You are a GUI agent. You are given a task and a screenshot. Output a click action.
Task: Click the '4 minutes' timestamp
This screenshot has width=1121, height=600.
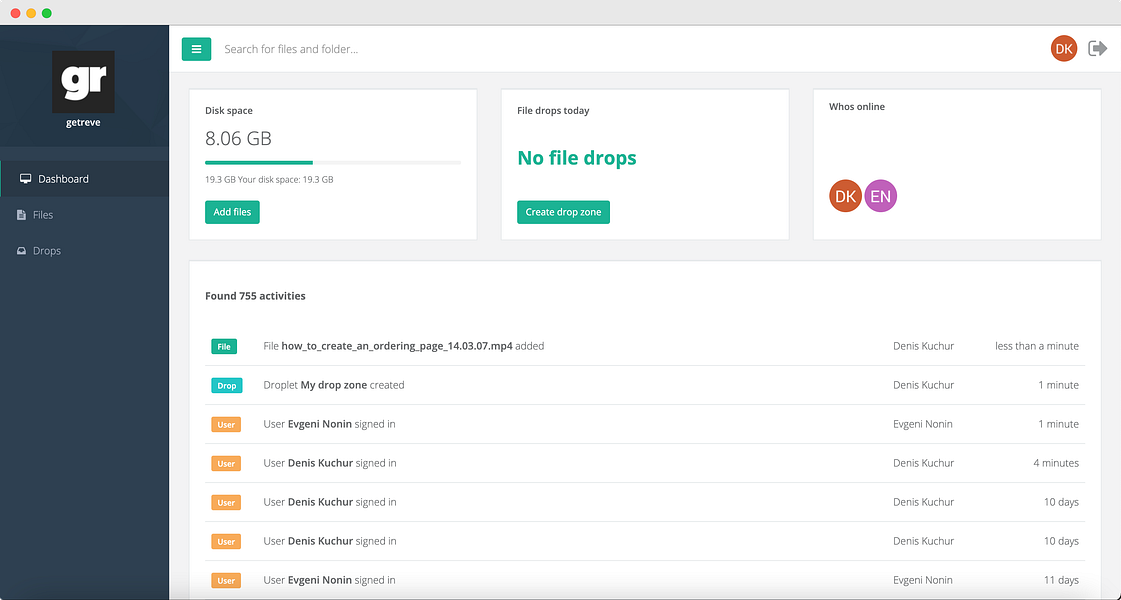tap(1056, 463)
